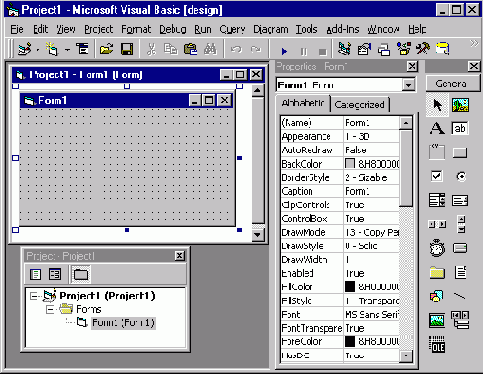Screen dimensions: 483x374
Task: Select the TextBox tool (ab)
Action: click(460, 128)
